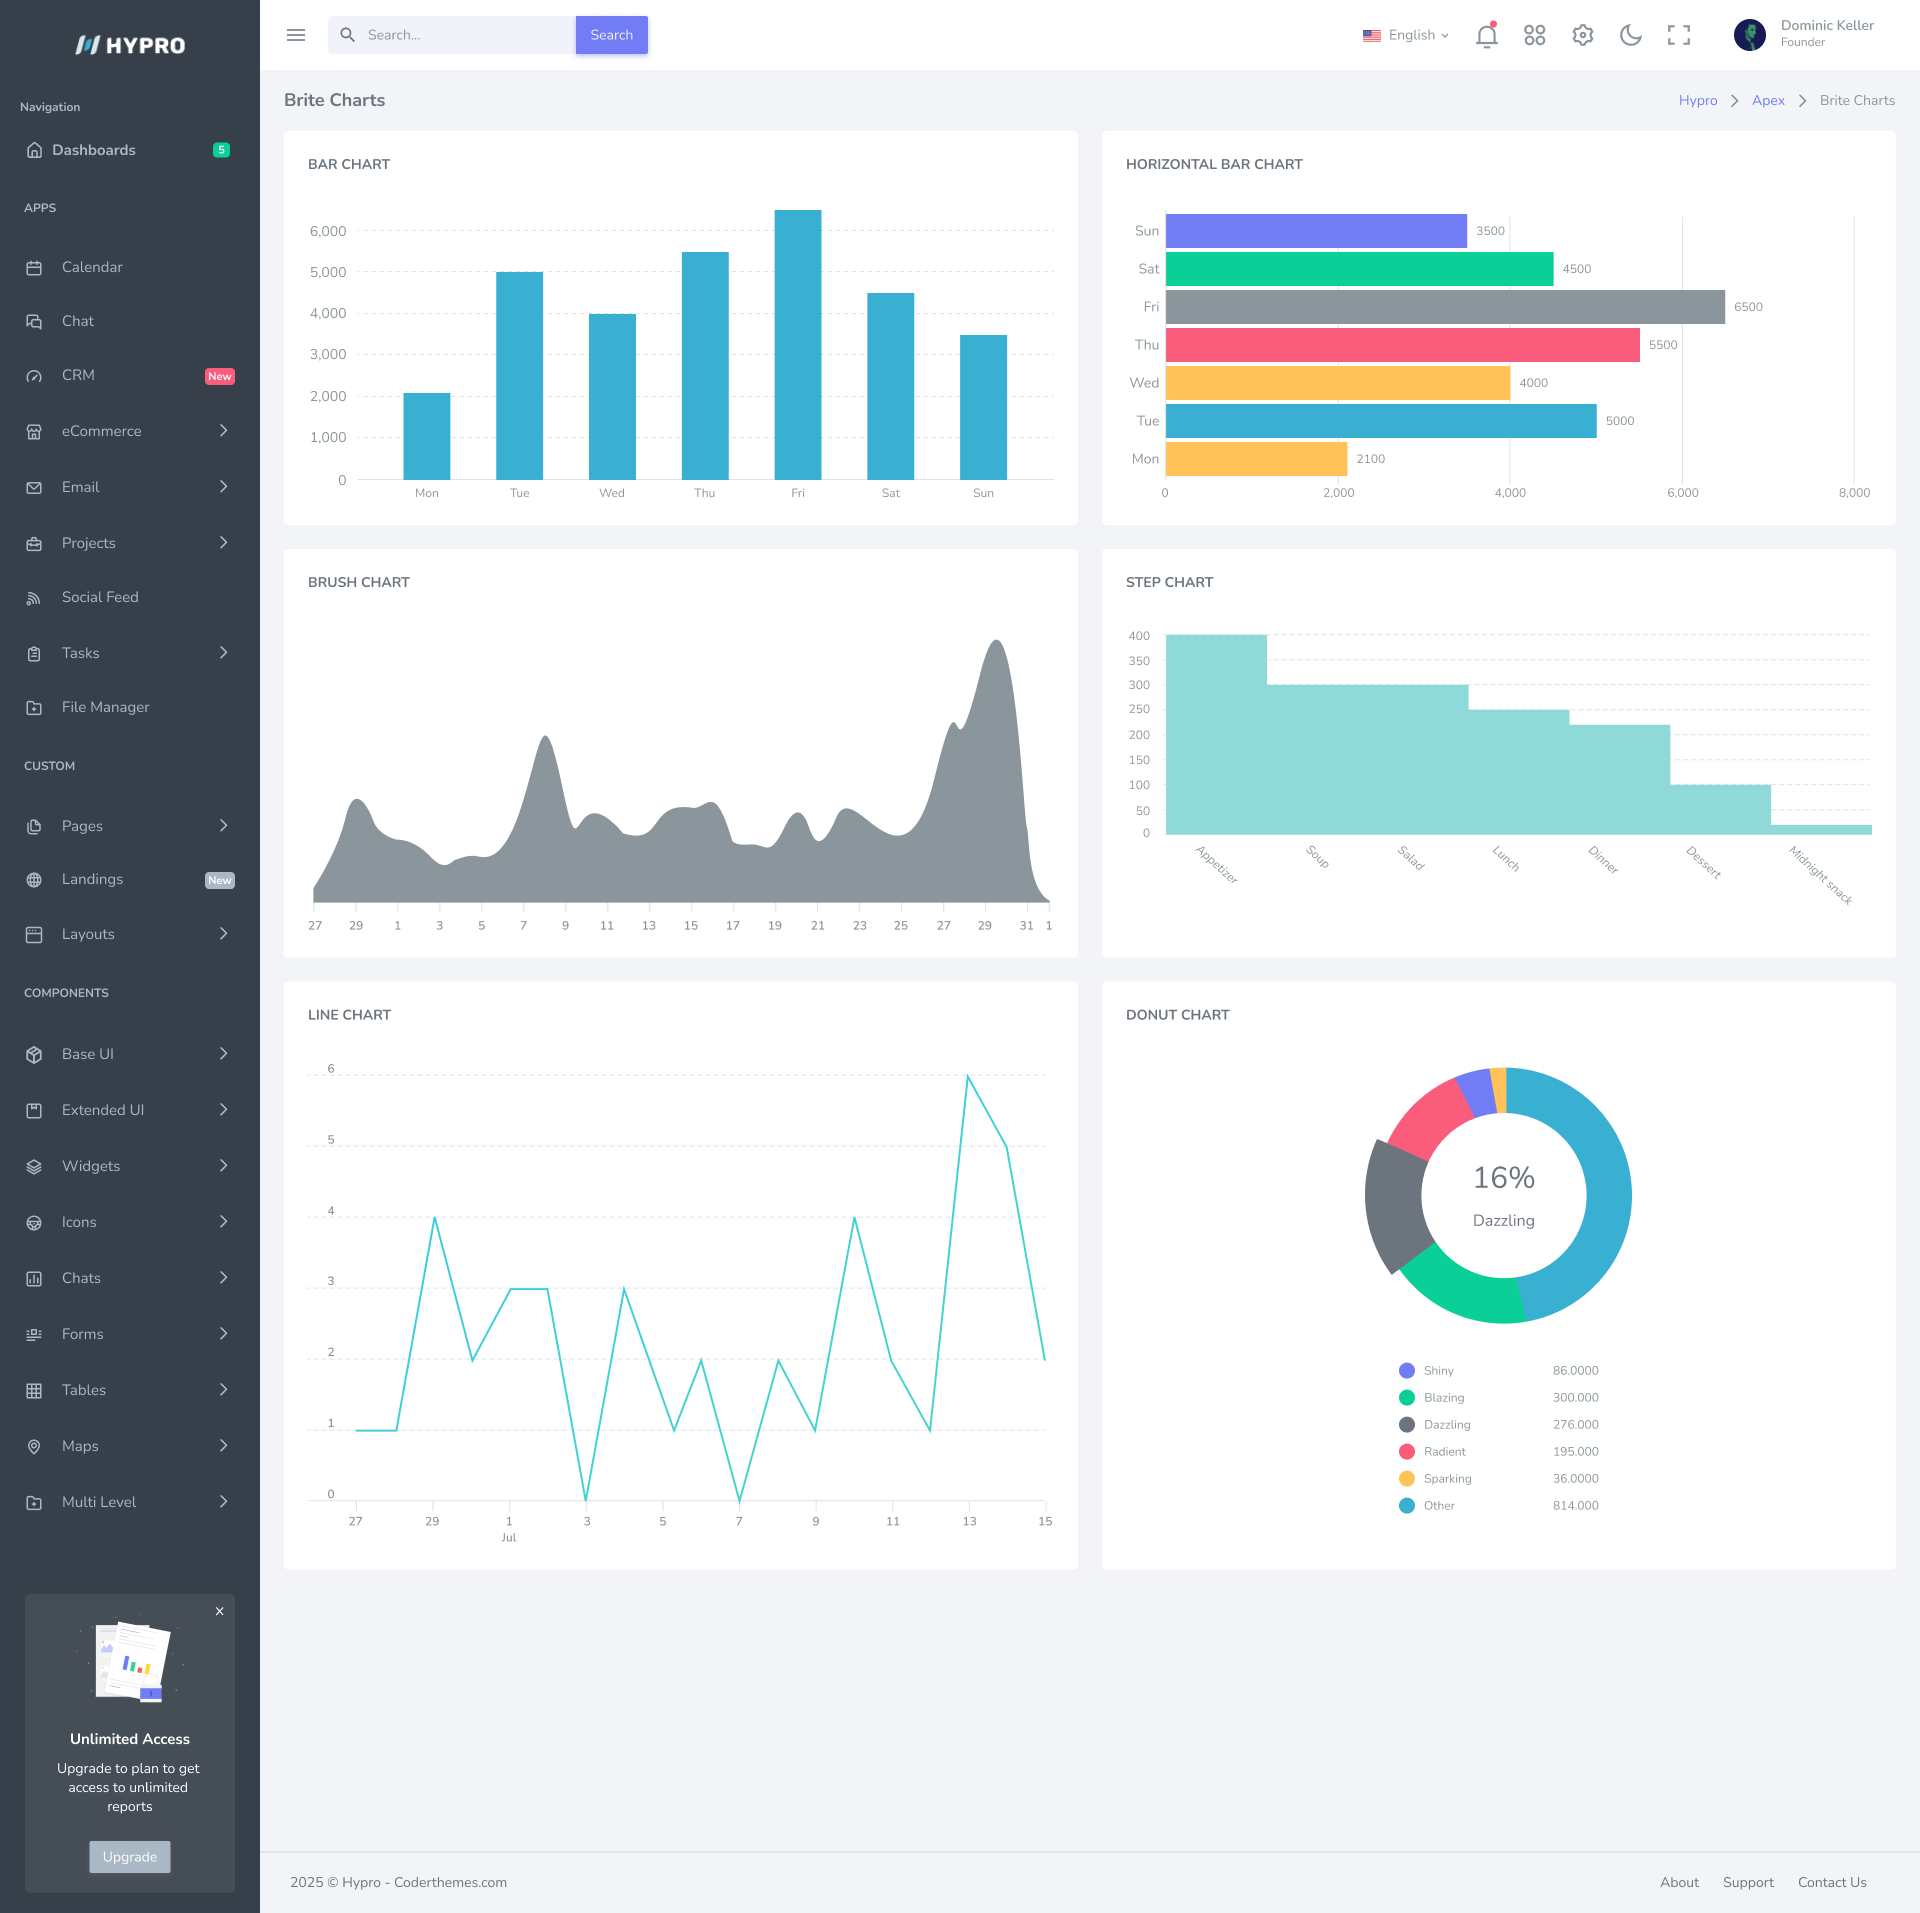1920x1913 pixels.
Task: Expand the Base UI components menu
Action: tap(89, 1053)
